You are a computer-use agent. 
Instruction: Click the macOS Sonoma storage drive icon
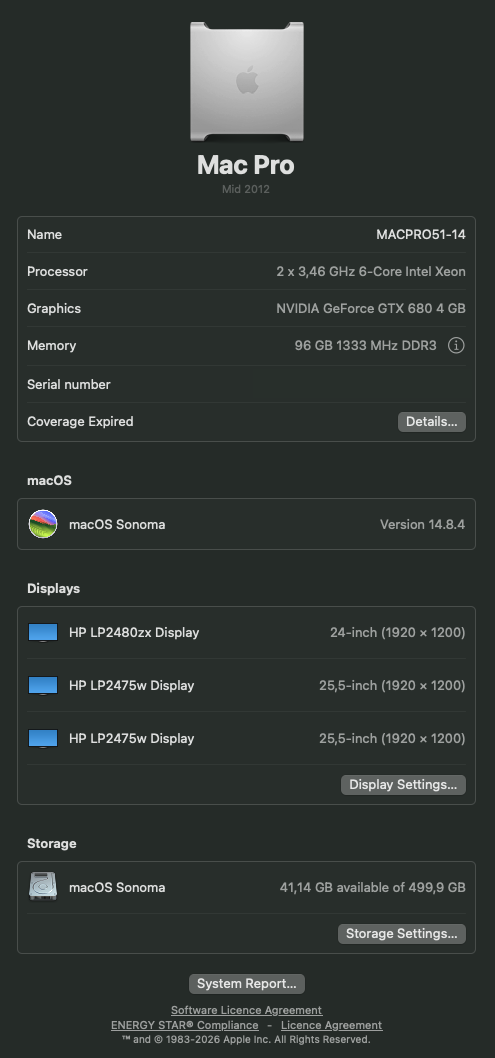point(42,887)
